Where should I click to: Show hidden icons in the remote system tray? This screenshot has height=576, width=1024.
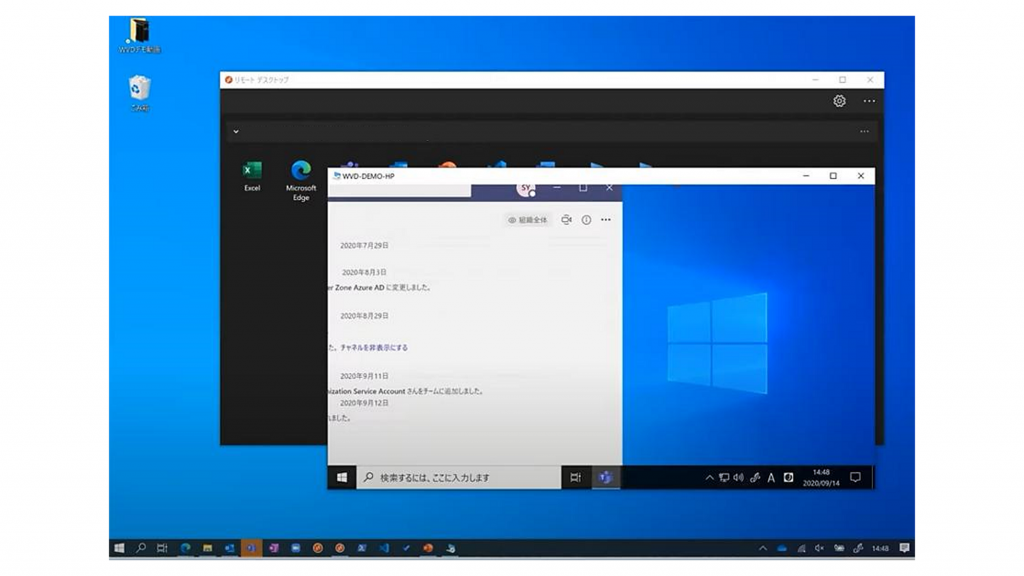709,478
